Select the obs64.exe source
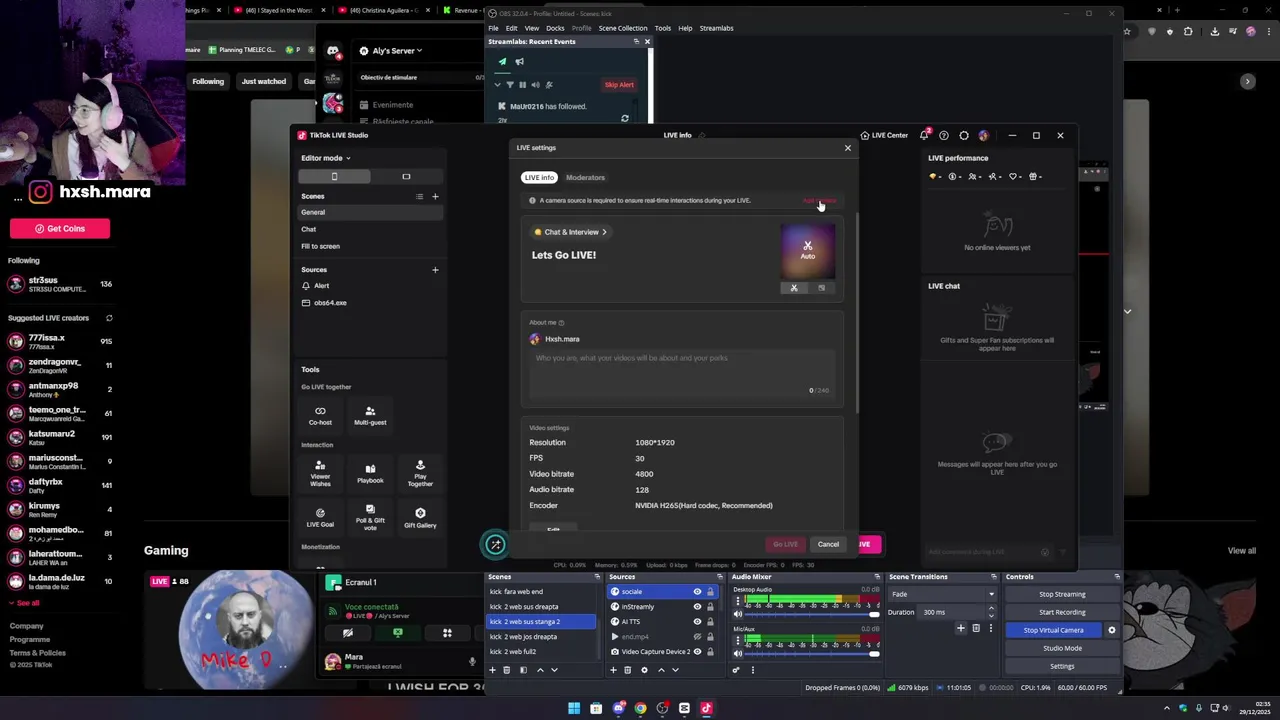This screenshot has width=1280, height=720. pyautogui.click(x=368, y=303)
